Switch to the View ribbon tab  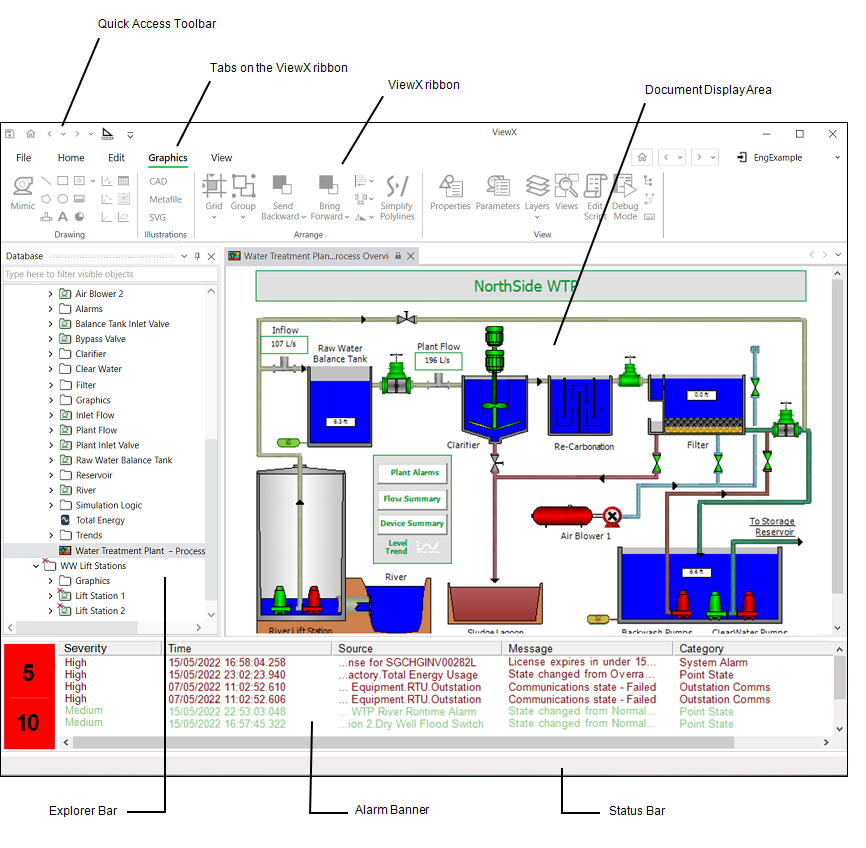coord(221,157)
